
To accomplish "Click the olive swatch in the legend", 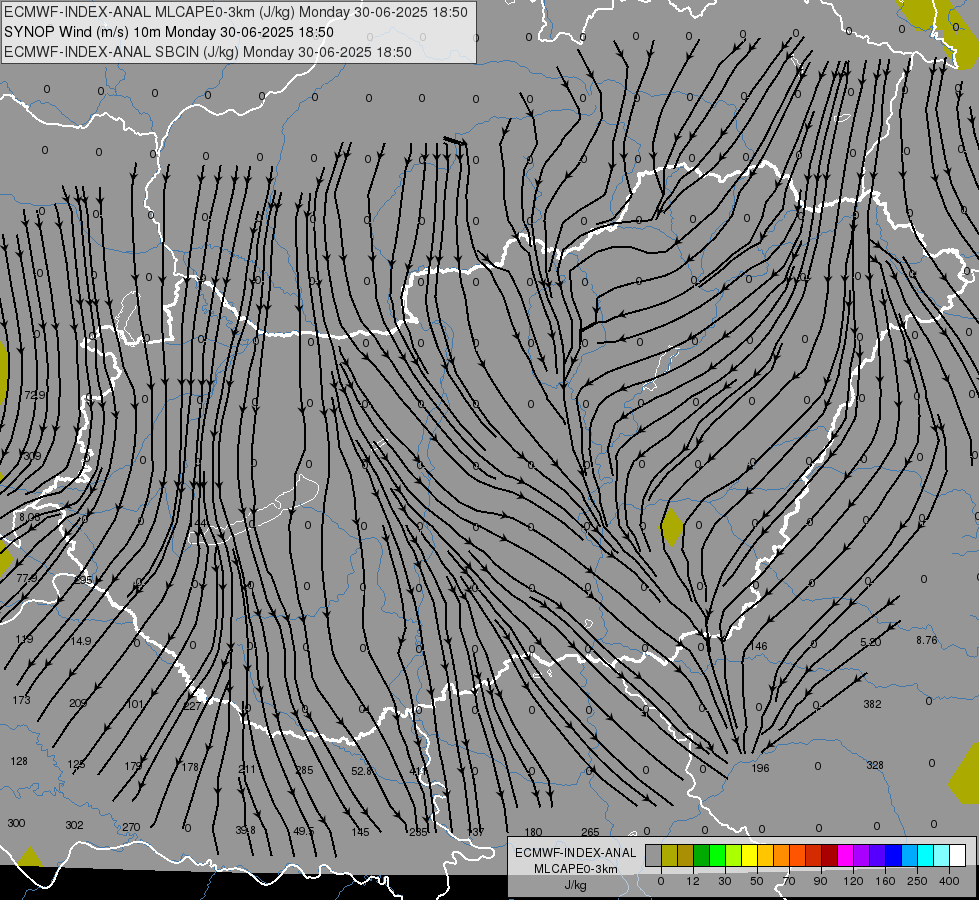I will [669, 855].
